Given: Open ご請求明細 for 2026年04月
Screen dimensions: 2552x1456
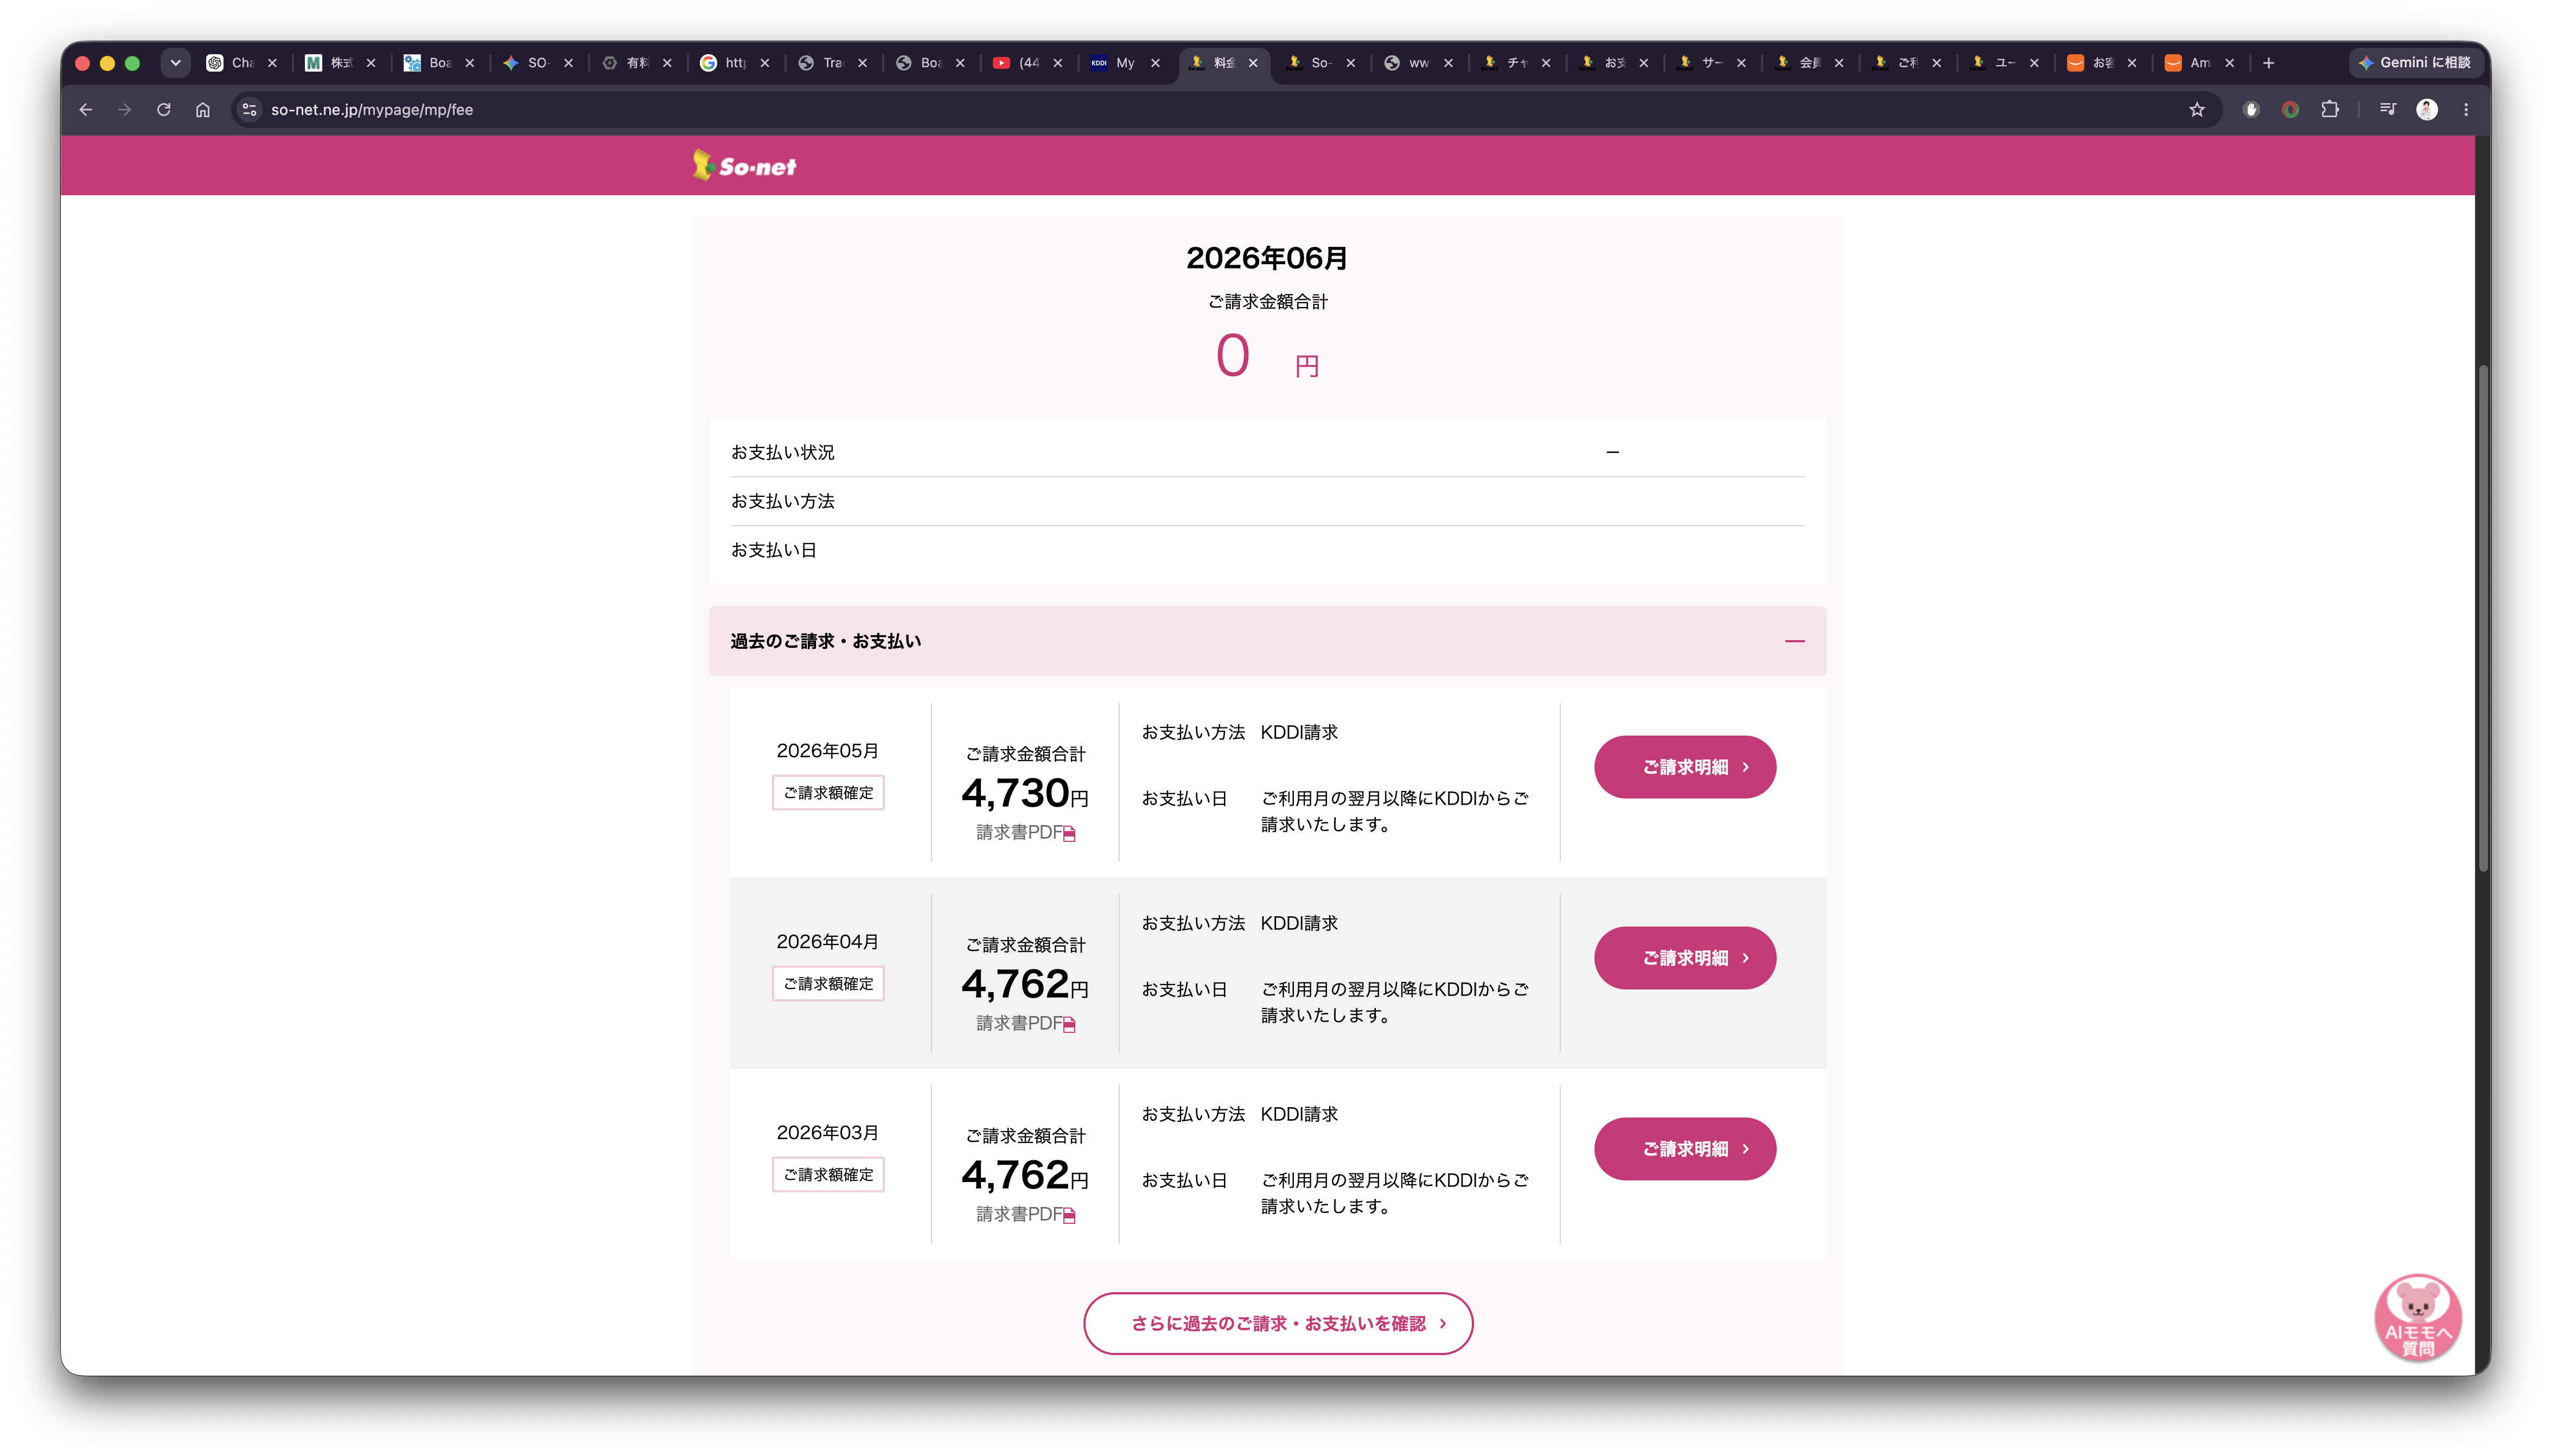Looking at the screenshot, I should (x=1685, y=958).
